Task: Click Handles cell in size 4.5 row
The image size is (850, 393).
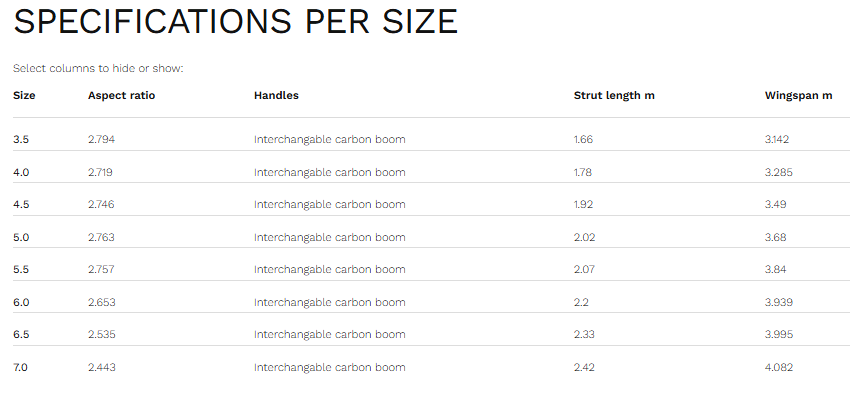Action: [330, 204]
